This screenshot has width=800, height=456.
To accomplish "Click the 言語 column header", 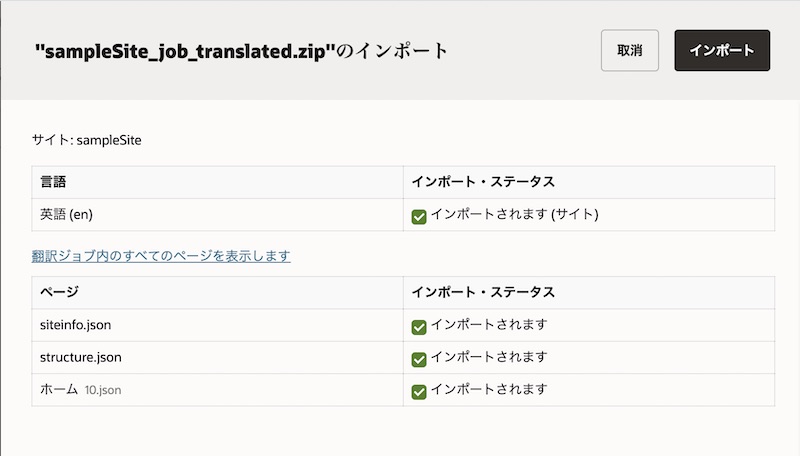I will (x=53, y=182).
